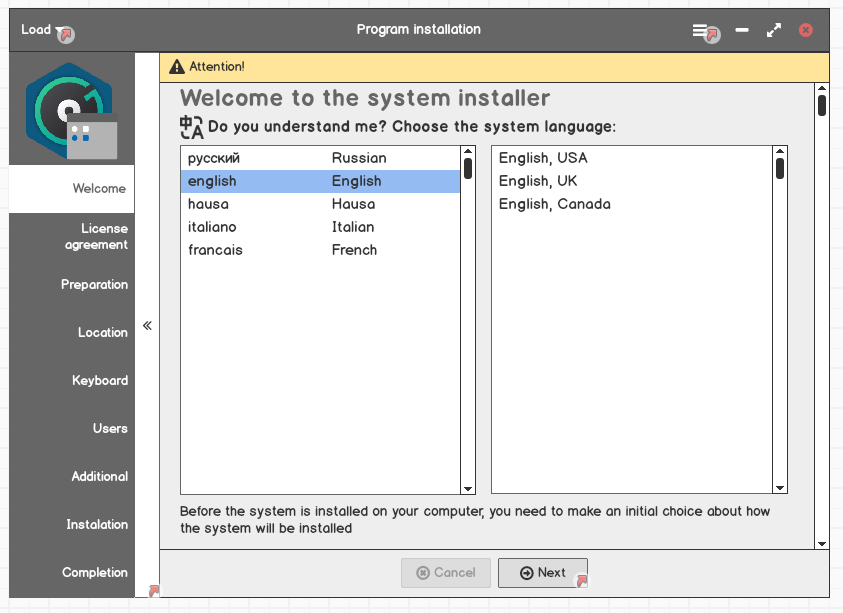
Task: Click language list scroll down arrow
Action: pyautogui.click(x=468, y=489)
